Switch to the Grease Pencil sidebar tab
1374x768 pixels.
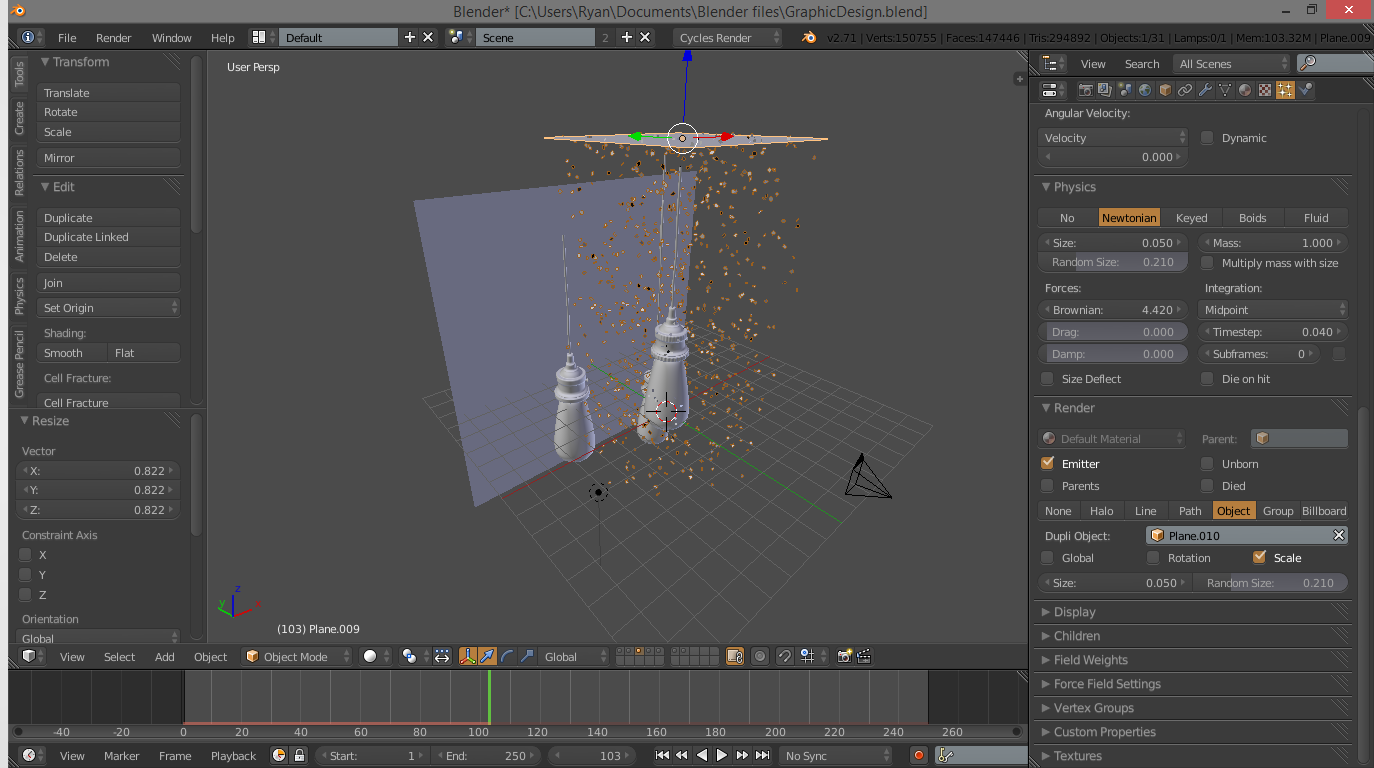[x=19, y=363]
